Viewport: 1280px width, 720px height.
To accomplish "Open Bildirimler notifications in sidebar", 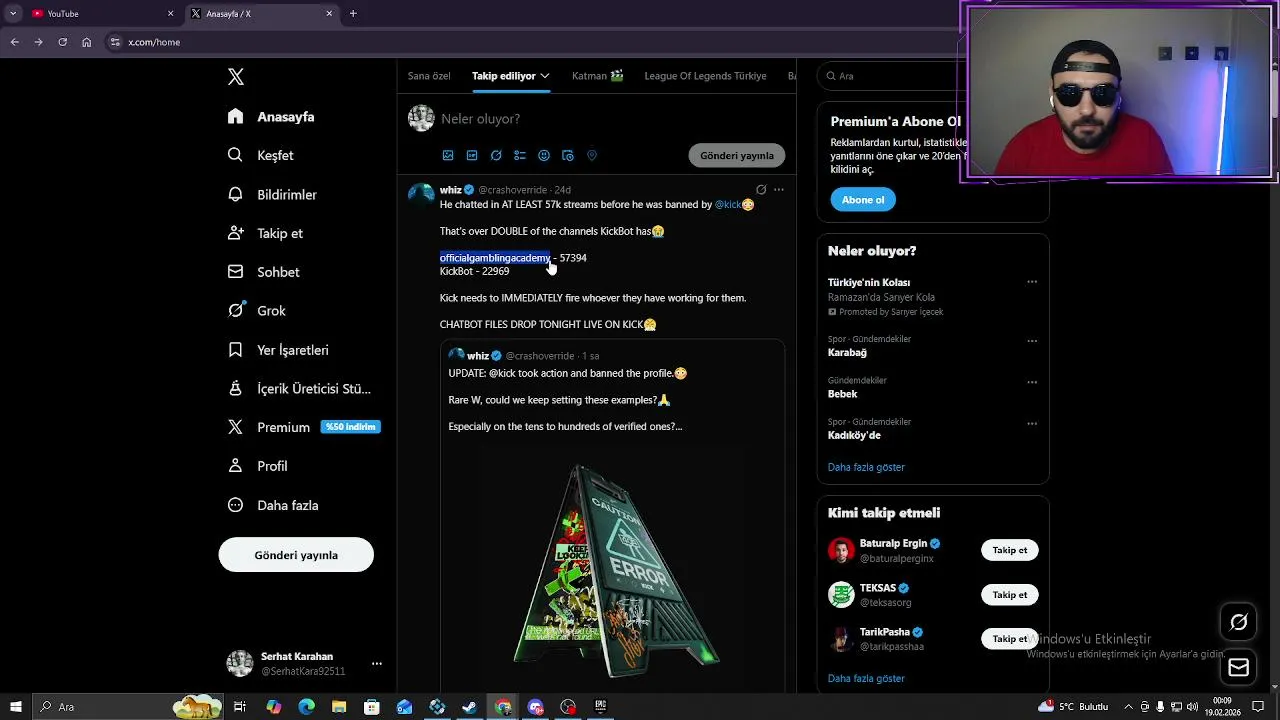I will [x=272, y=194].
